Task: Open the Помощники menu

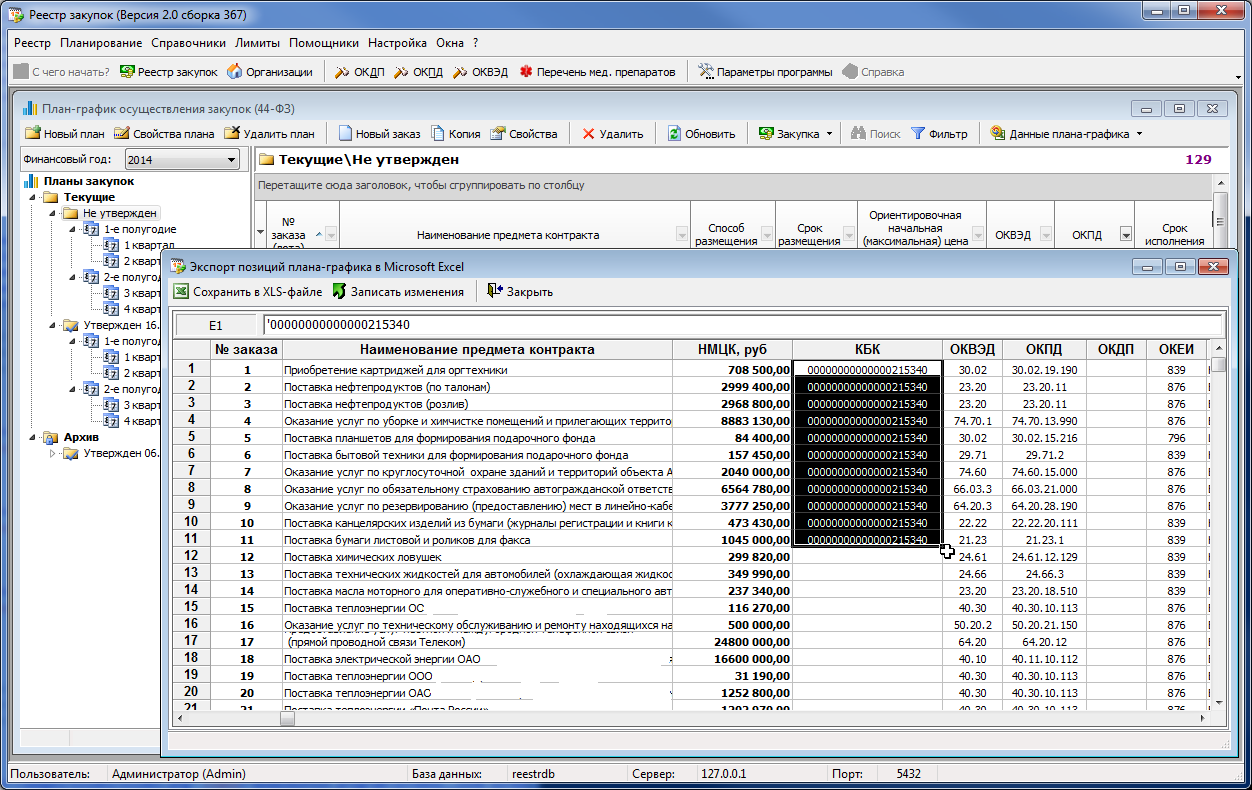Action: pos(324,43)
